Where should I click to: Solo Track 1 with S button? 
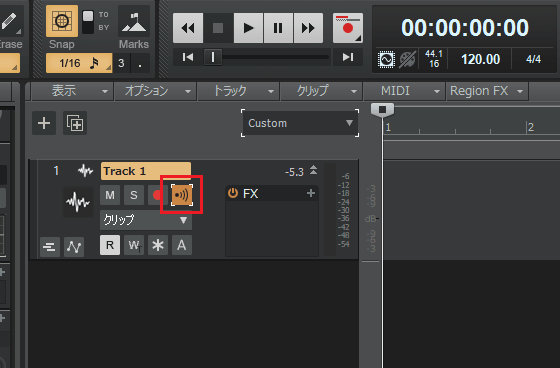click(134, 195)
